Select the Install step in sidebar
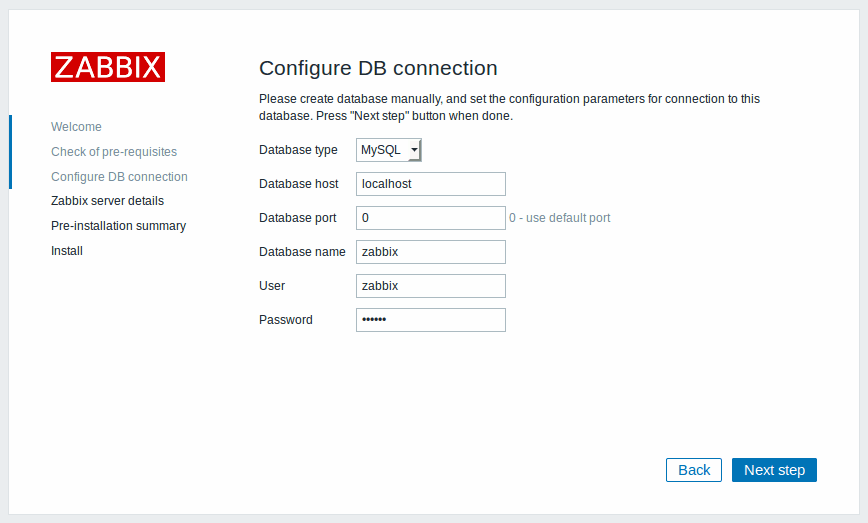 tap(67, 251)
